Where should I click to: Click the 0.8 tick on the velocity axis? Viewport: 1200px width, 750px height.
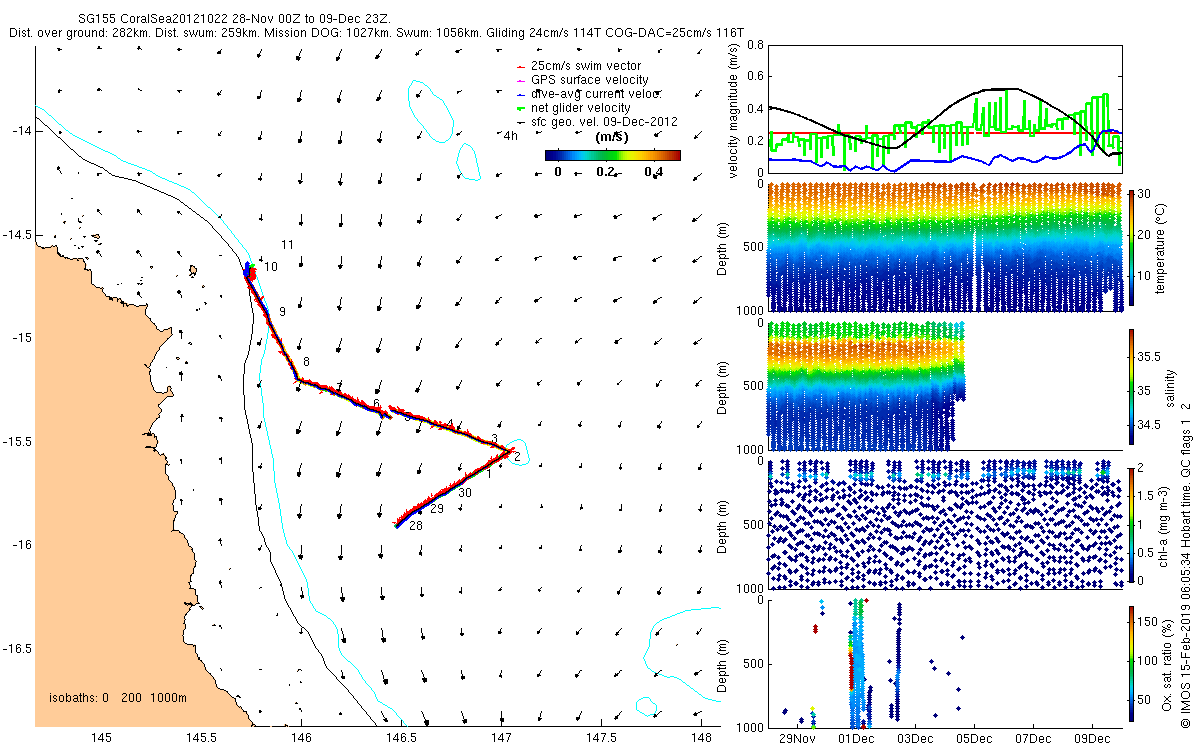pyautogui.click(x=754, y=45)
